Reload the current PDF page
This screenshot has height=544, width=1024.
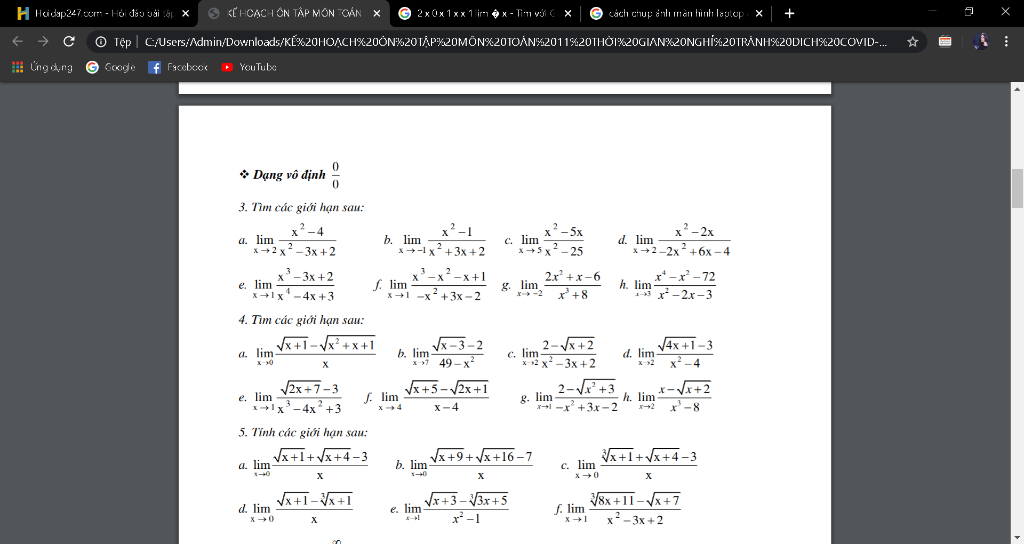tap(69, 42)
